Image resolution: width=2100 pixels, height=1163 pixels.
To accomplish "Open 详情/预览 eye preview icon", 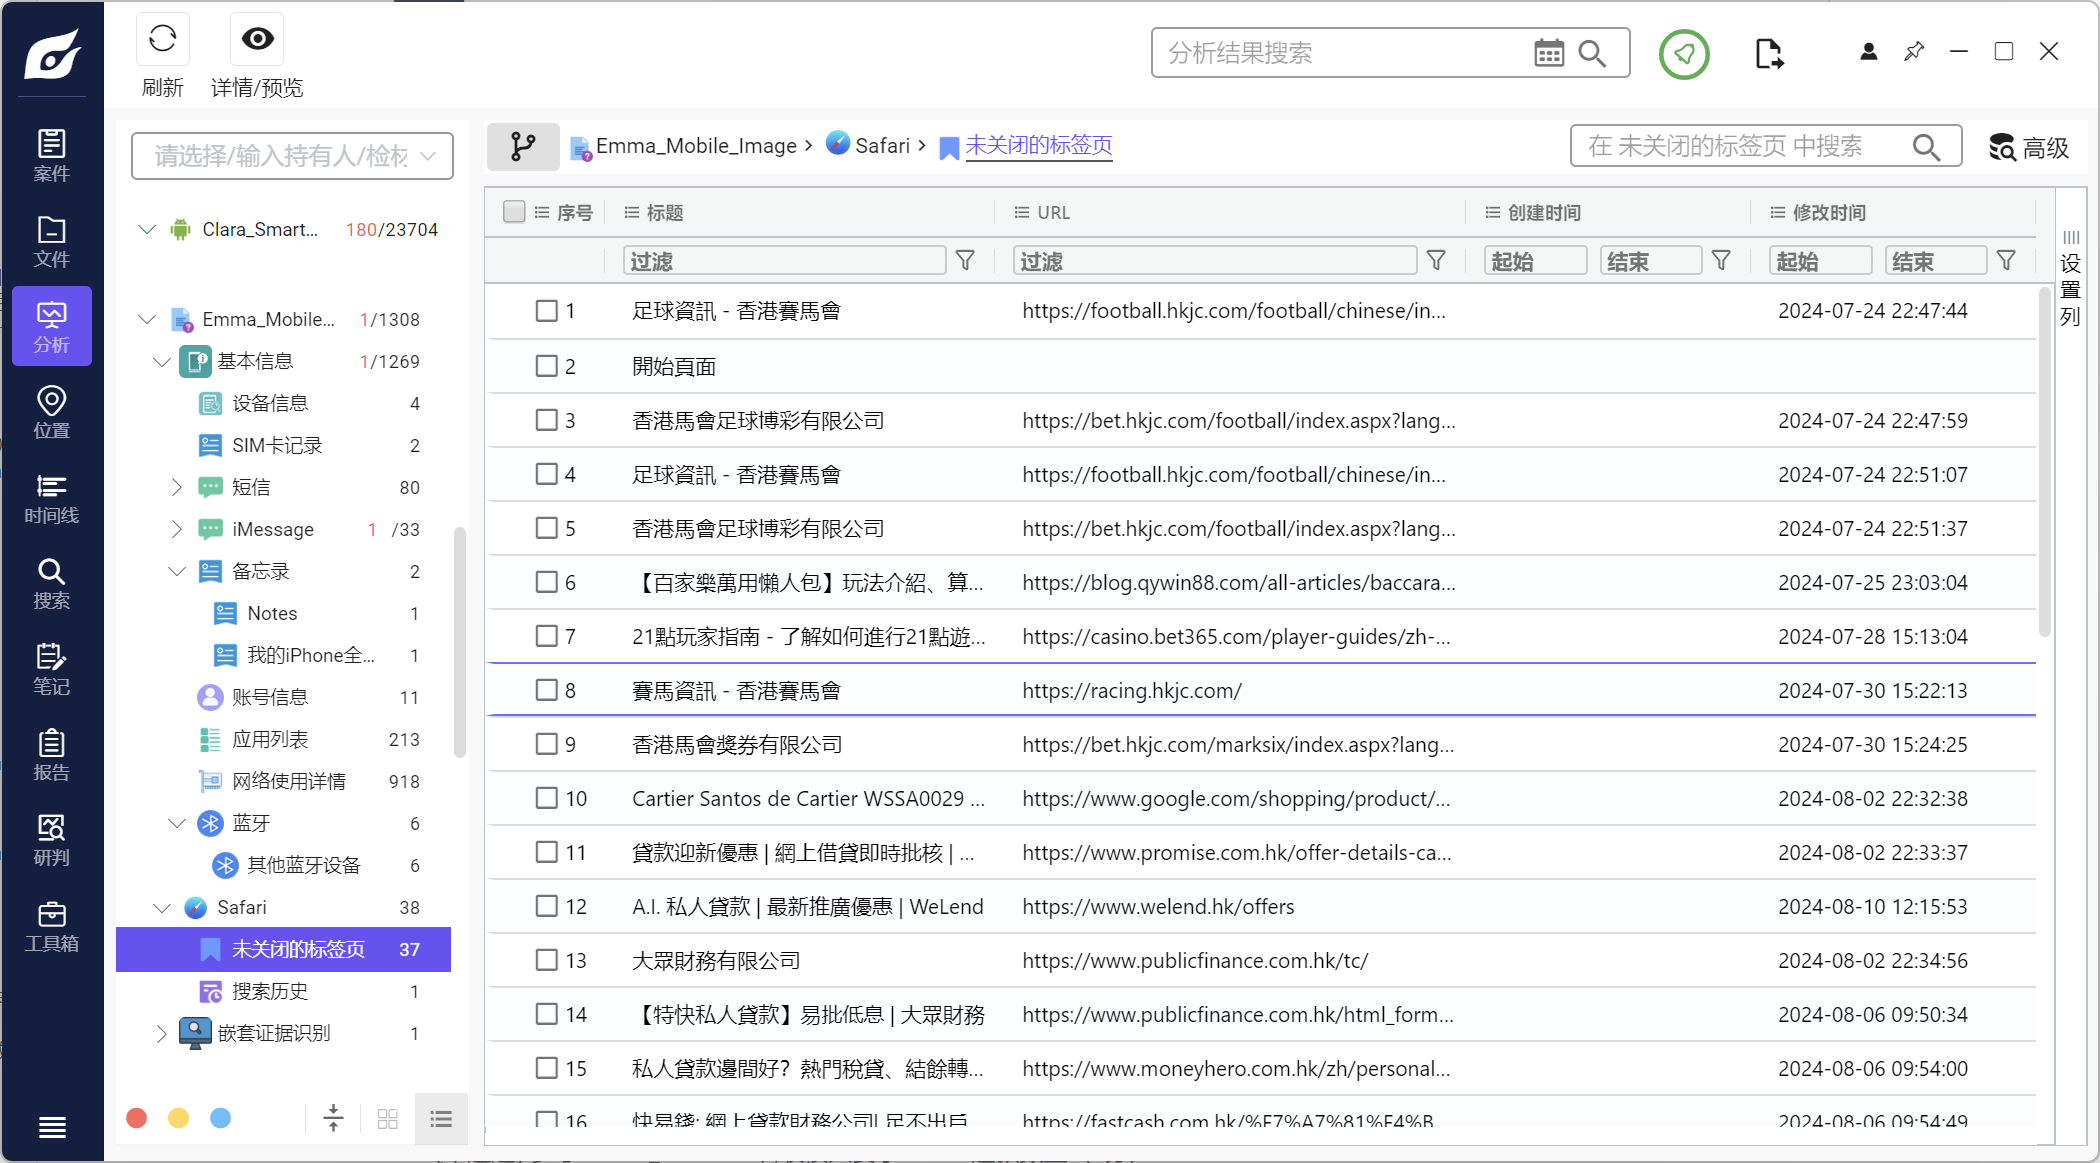I will click(x=257, y=40).
